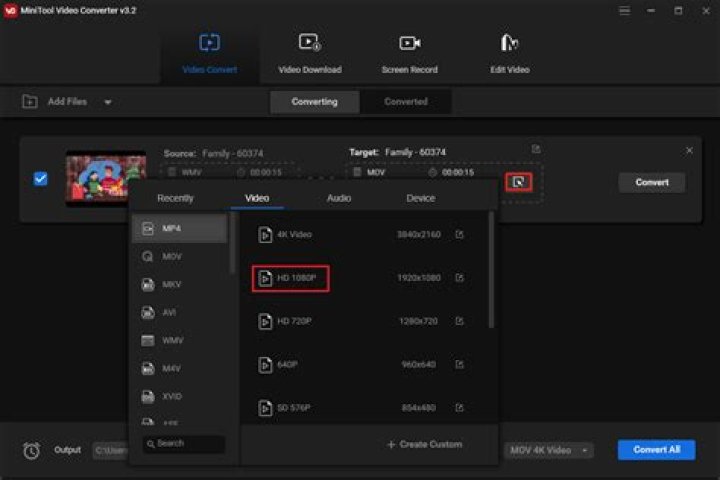Click the target duration 00:00:15
720x480 pixels.
pos(457,172)
